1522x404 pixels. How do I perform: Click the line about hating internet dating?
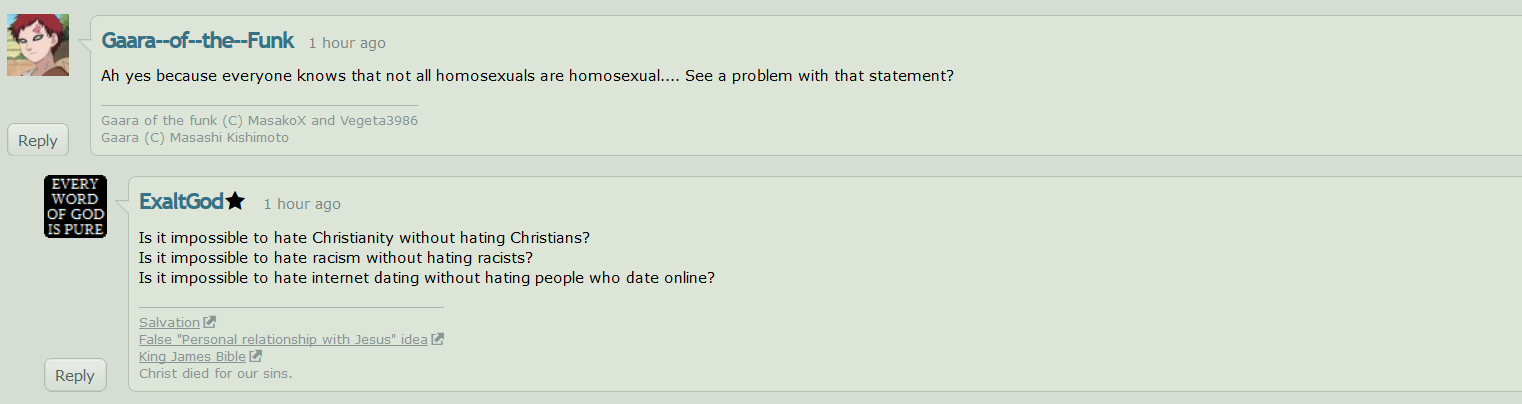click(x=426, y=278)
